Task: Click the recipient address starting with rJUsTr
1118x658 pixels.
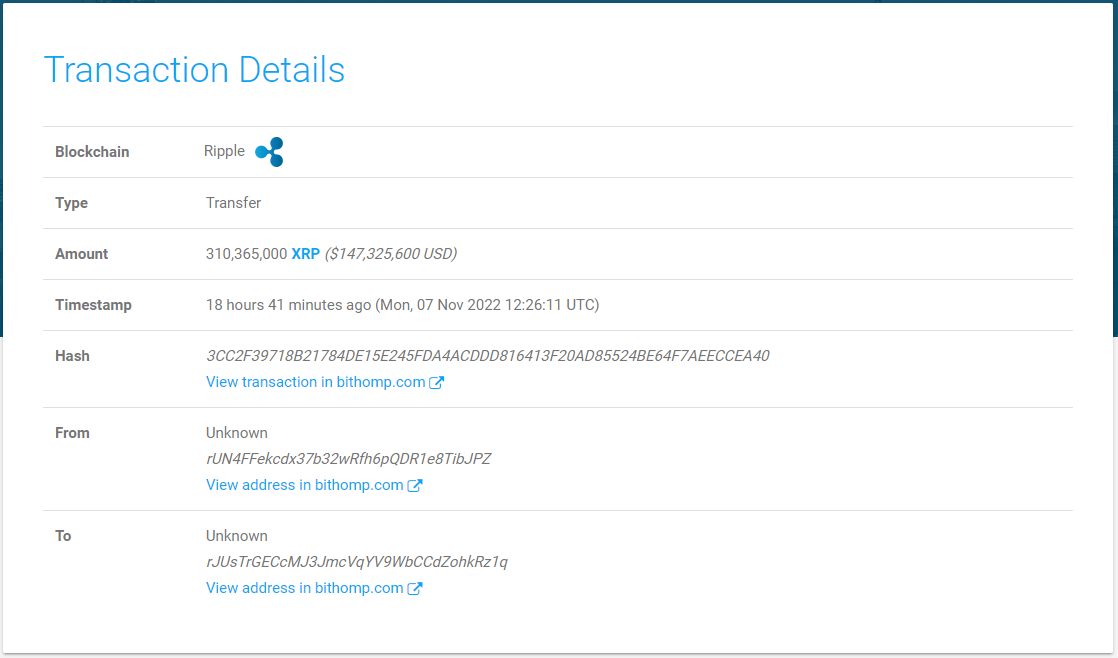Action: [356, 562]
